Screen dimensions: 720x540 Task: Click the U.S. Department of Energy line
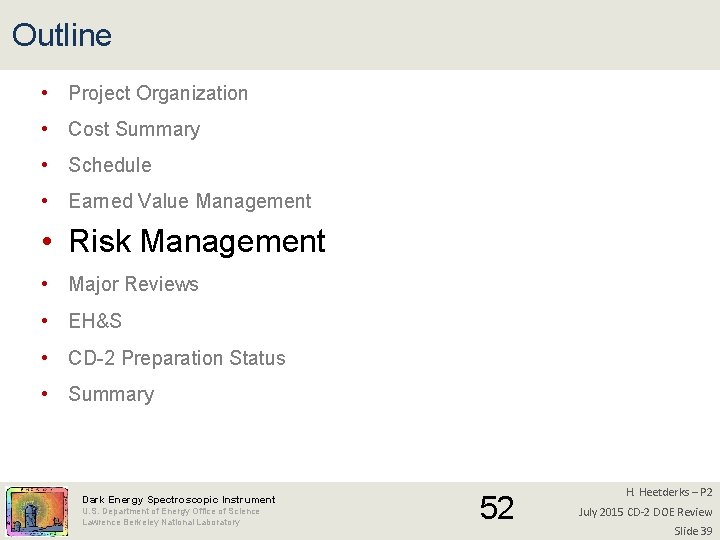click(171, 511)
